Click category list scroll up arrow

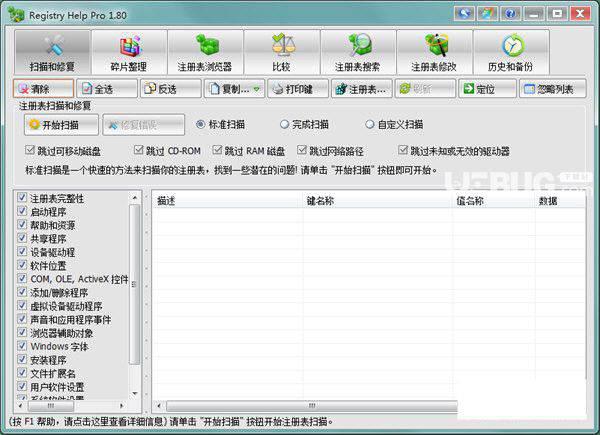pos(135,197)
